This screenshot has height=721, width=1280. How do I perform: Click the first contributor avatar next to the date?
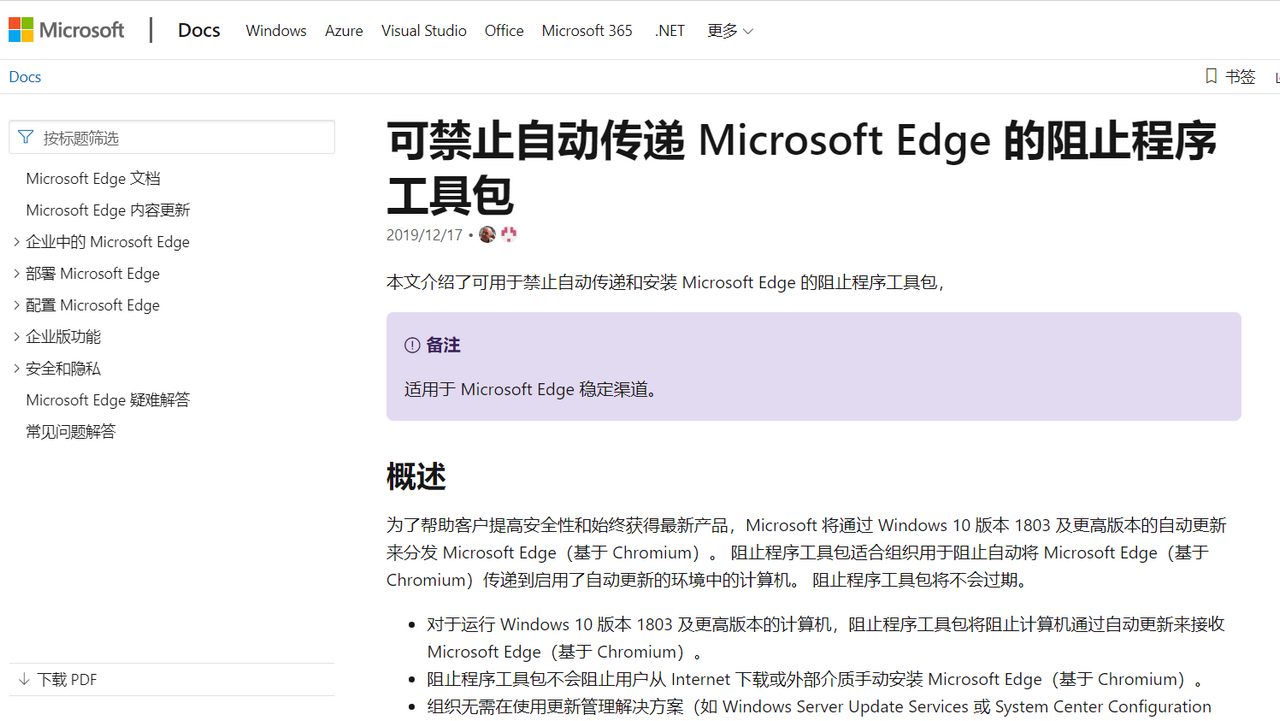[x=487, y=234]
